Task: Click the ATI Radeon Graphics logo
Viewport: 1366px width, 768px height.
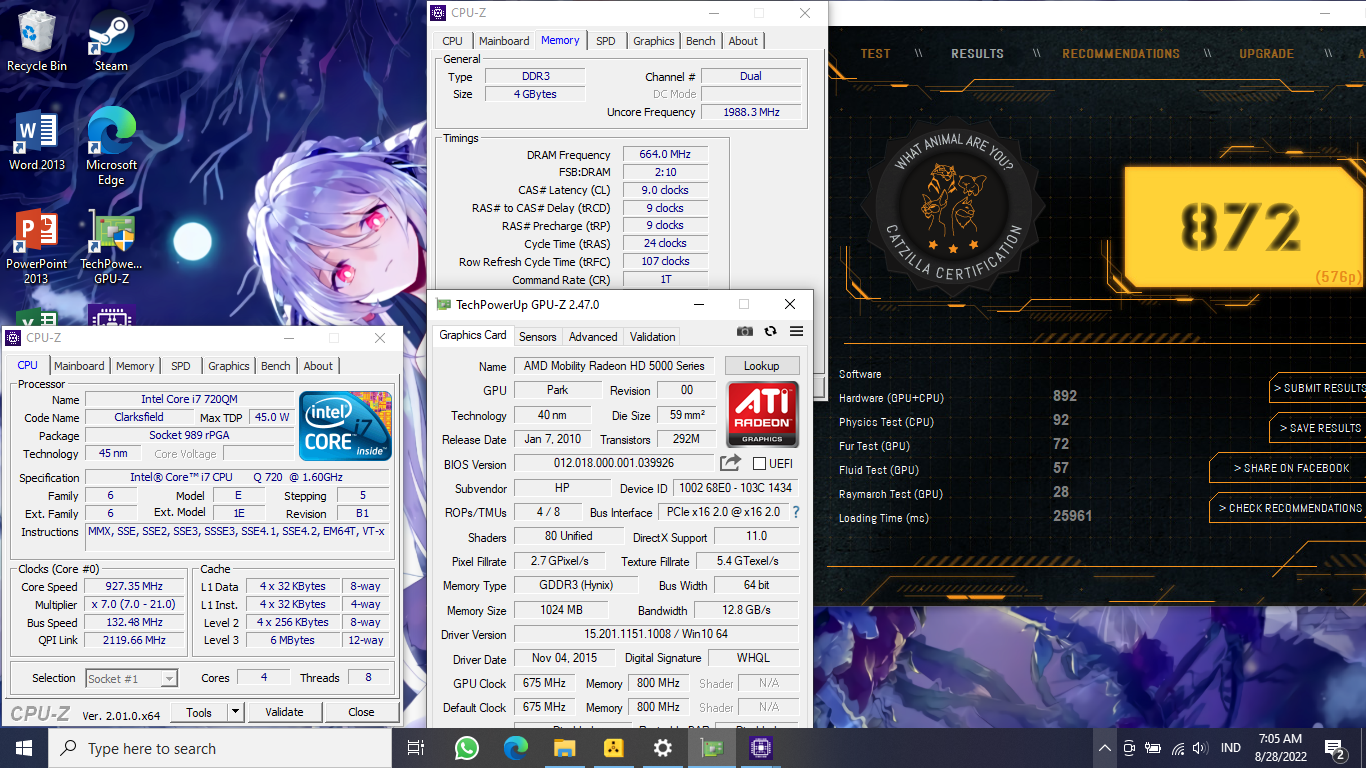Action: (762, 413)
